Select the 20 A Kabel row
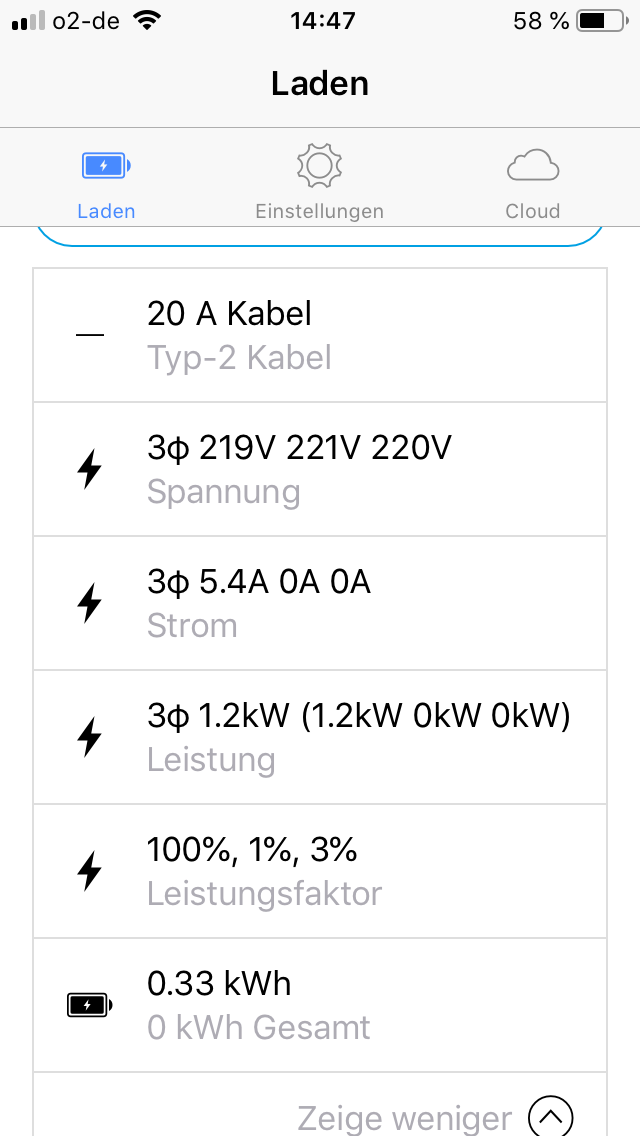 pyautogui.click(x=320, y=335)
